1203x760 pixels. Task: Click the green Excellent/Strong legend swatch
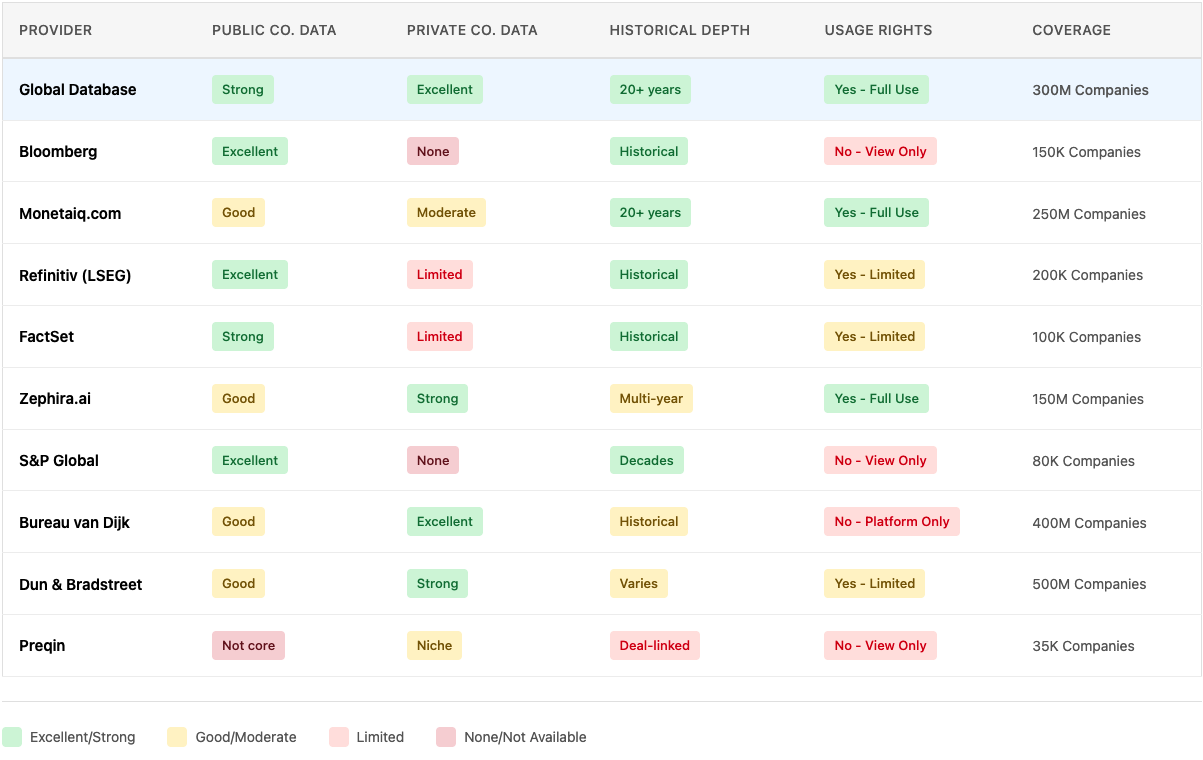pos(12,737)
